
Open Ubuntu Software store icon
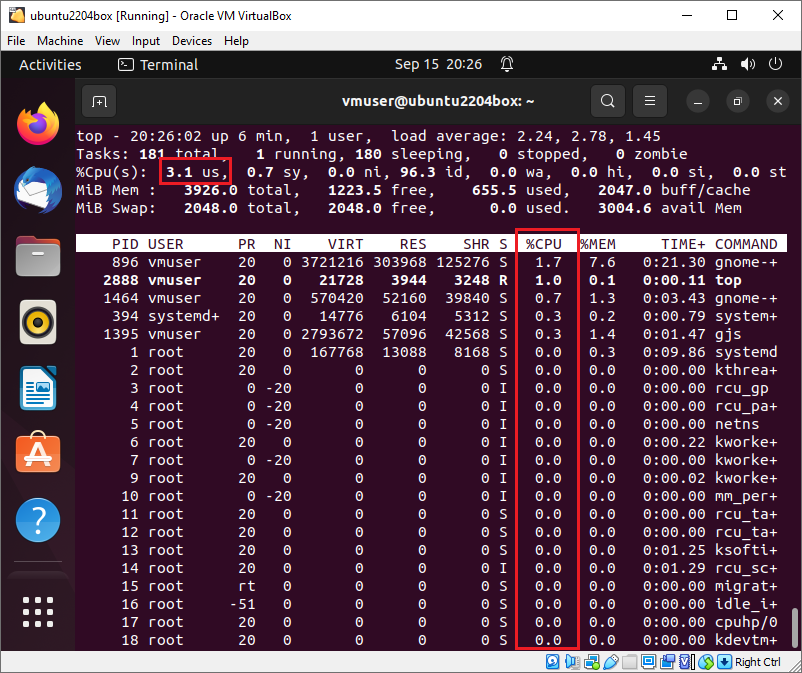pos(38,452)
